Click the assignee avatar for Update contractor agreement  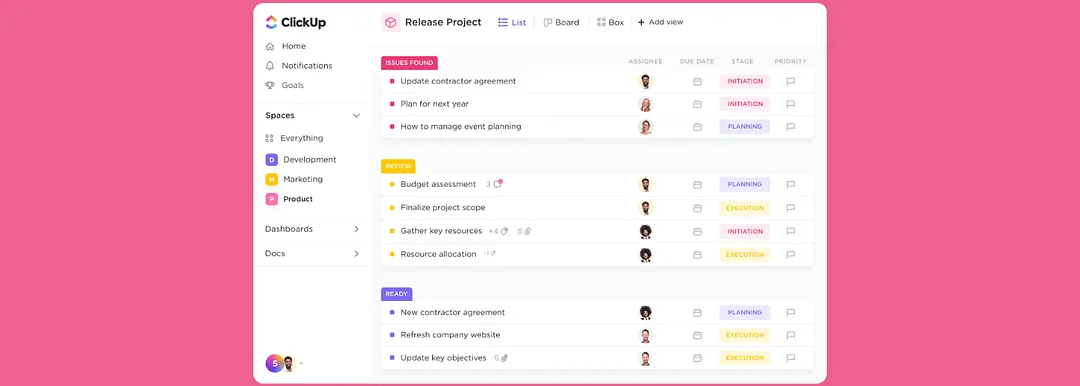[645, 81]
